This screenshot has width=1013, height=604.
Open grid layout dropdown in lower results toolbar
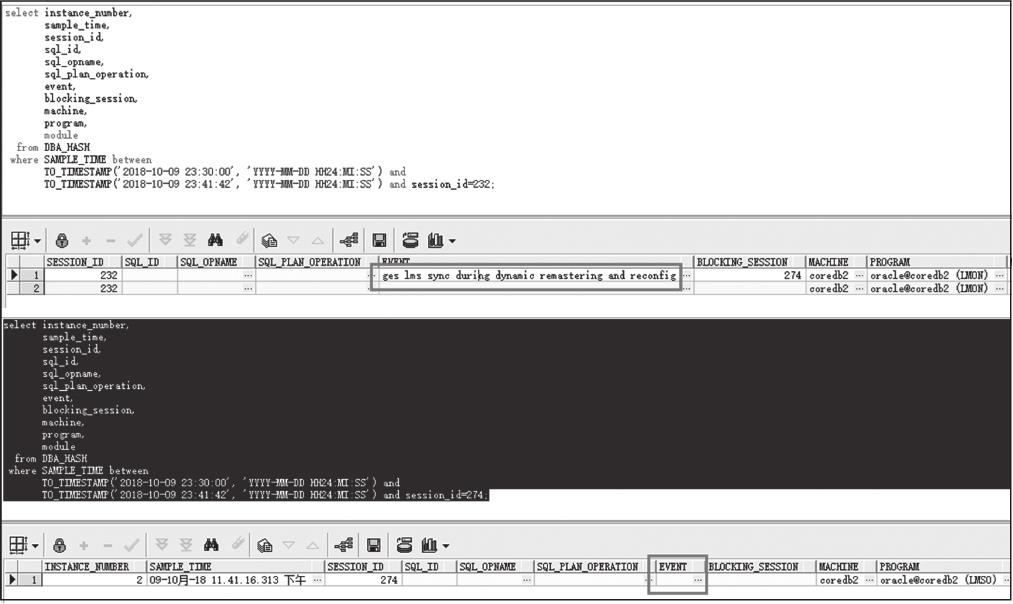click(x=38, y=546)
